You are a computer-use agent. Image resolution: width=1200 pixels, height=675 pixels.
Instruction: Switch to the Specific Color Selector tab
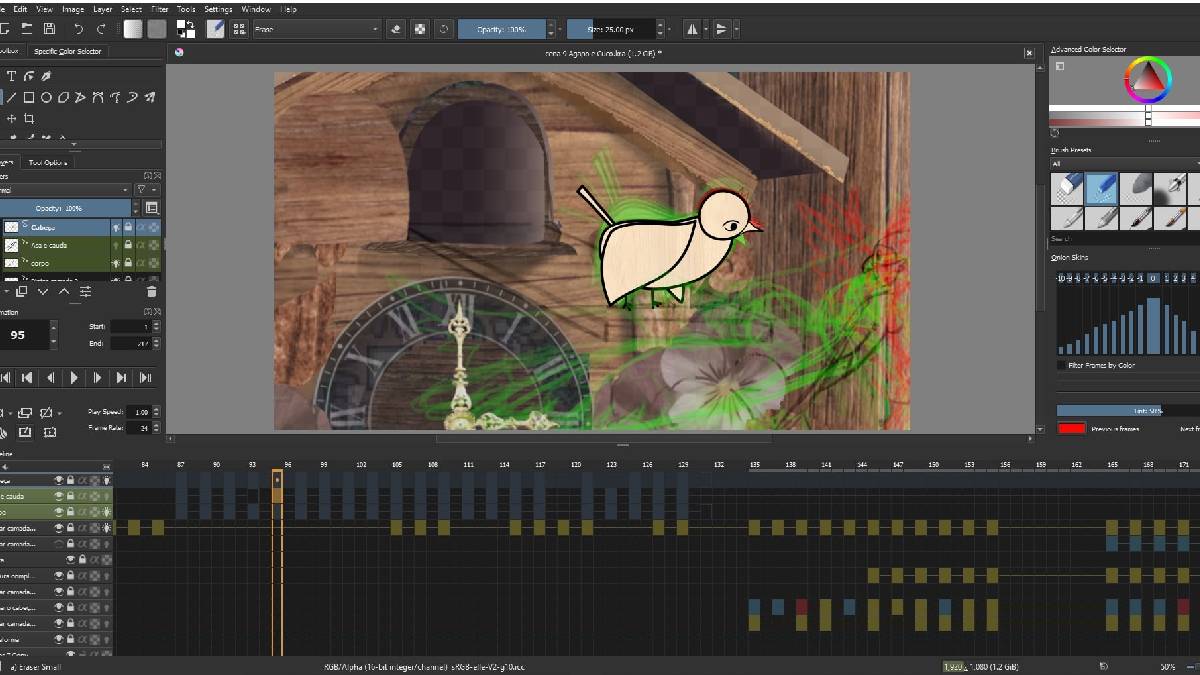point(67,51)
